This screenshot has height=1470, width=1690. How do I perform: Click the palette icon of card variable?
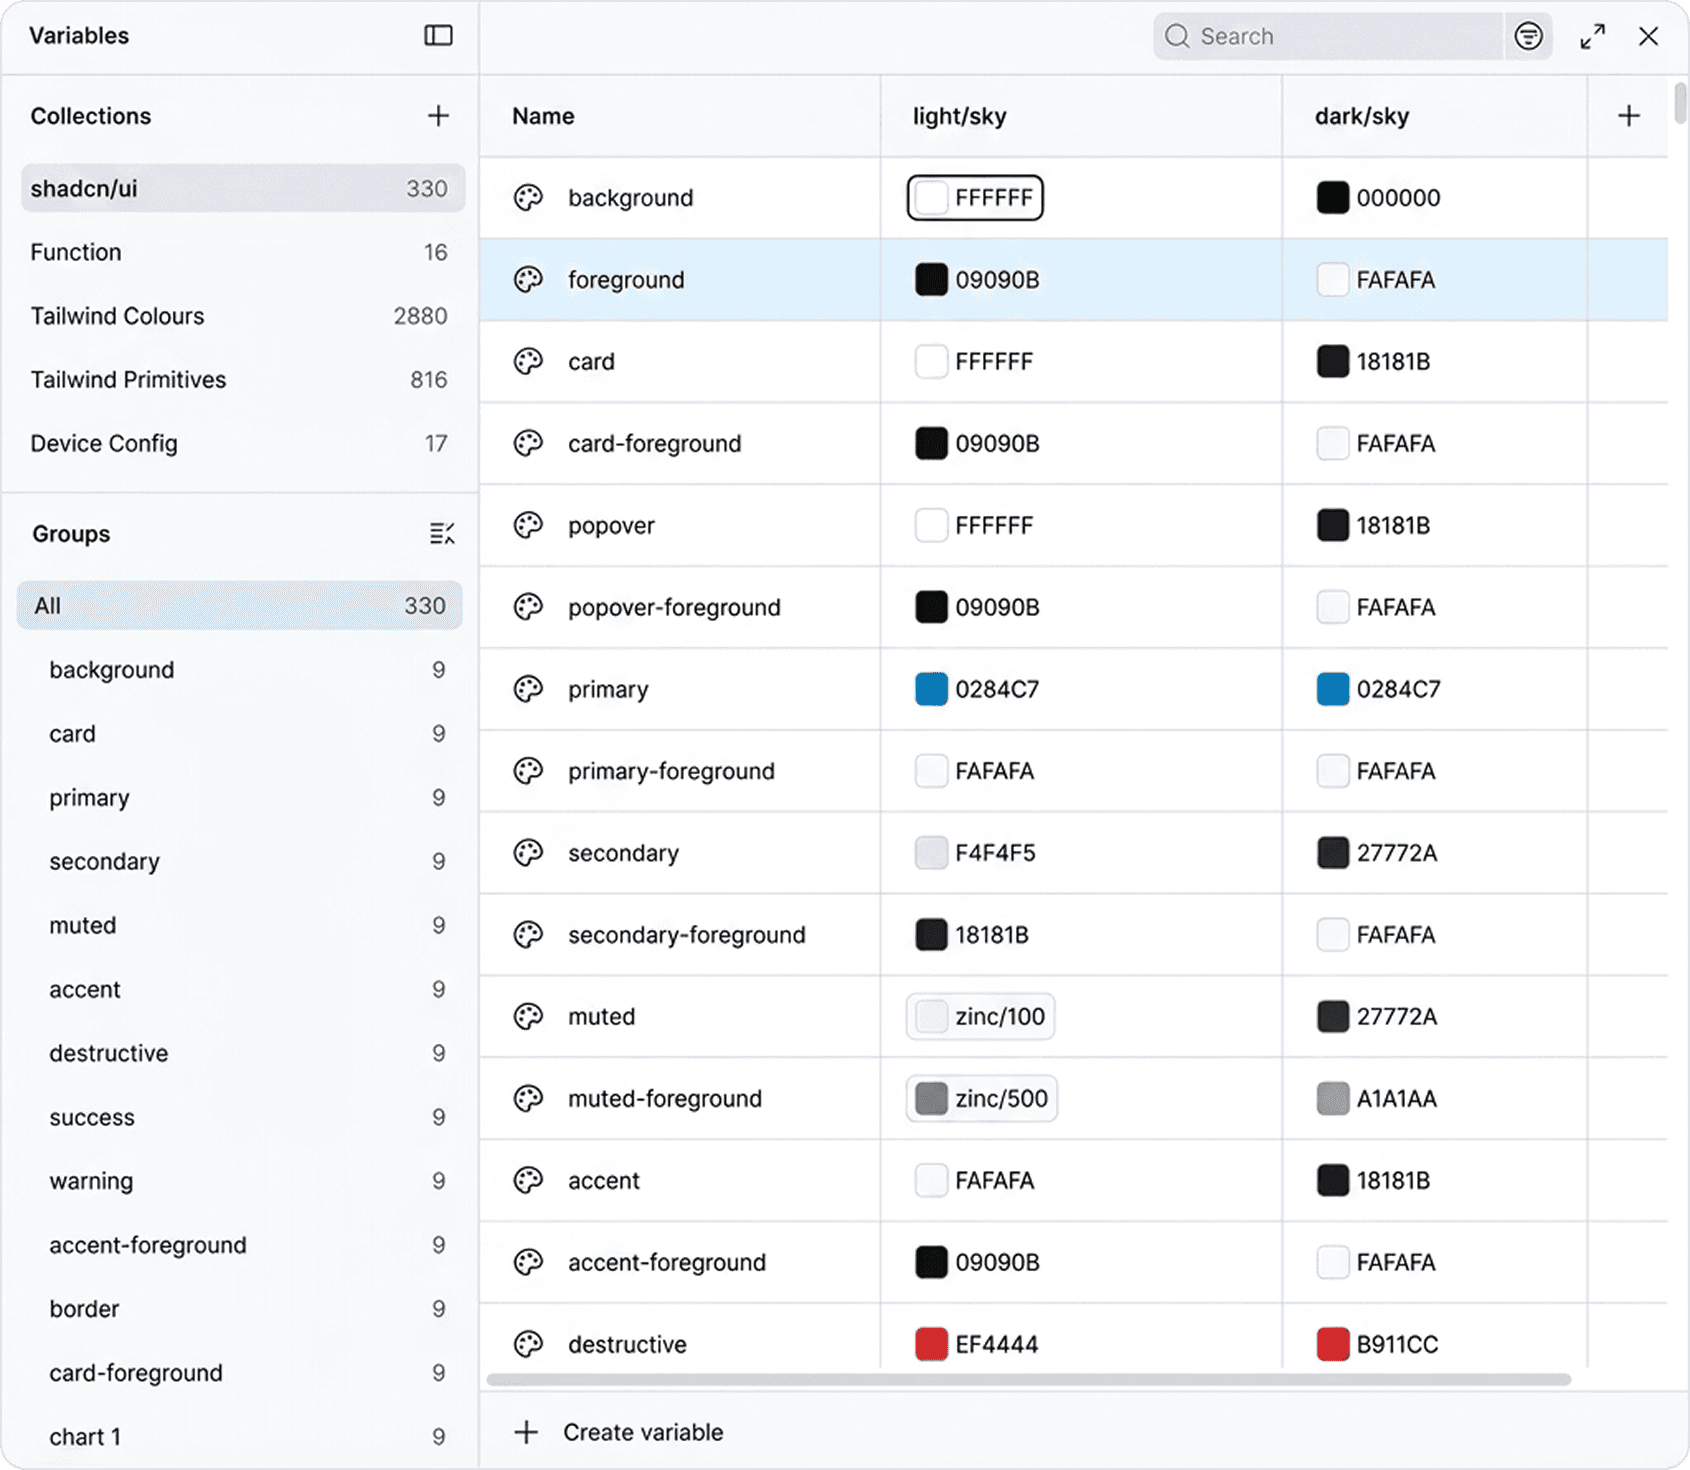tap(528, 361)
